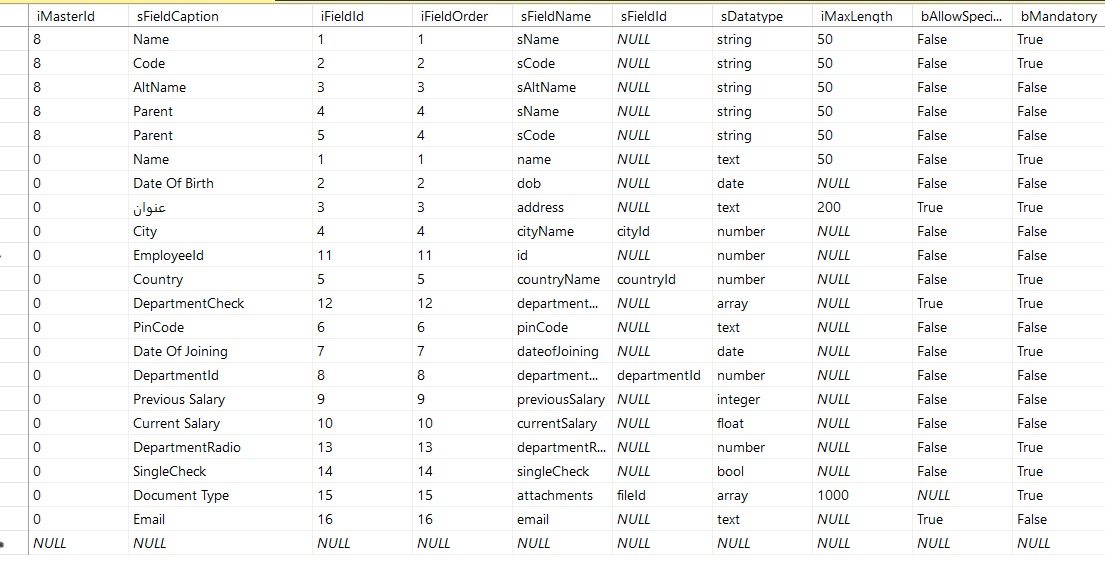The width and height of the screenshot is (1105, 569).
Task: Click the 1000 max length cell
Action: (x=832, y=495)
